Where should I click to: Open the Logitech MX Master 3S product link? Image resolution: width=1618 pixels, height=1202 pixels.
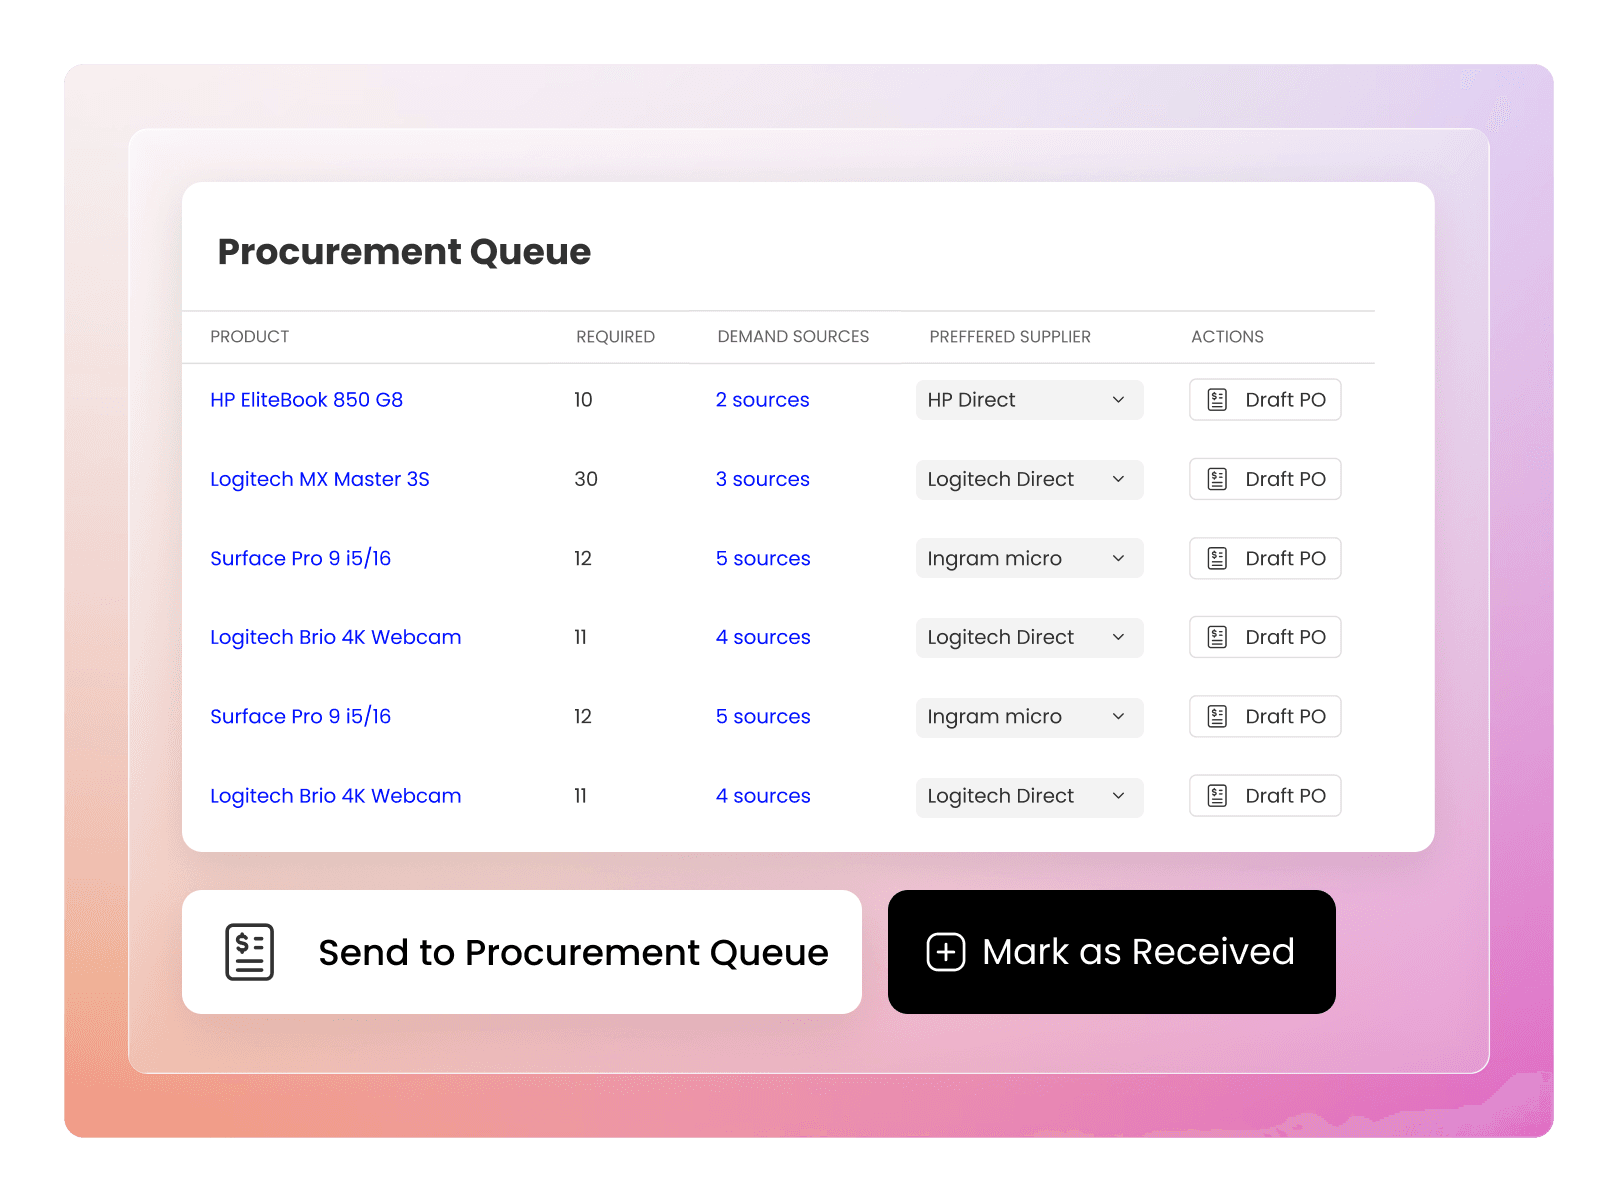[320, 479]
